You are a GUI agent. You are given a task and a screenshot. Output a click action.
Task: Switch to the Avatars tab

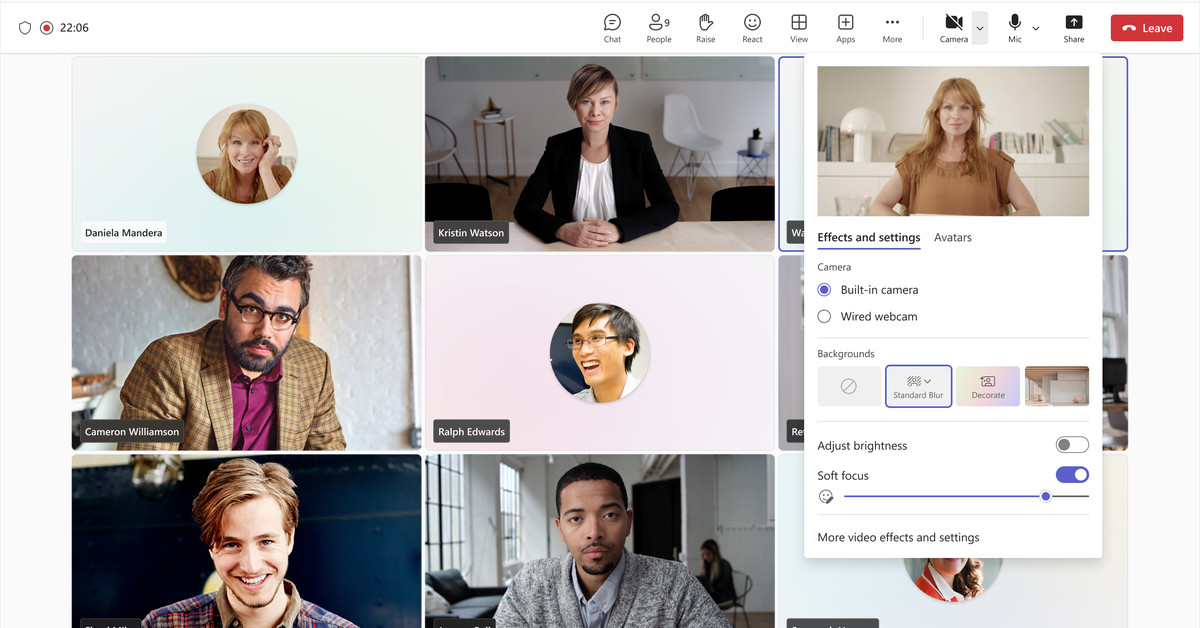point(952,237)
